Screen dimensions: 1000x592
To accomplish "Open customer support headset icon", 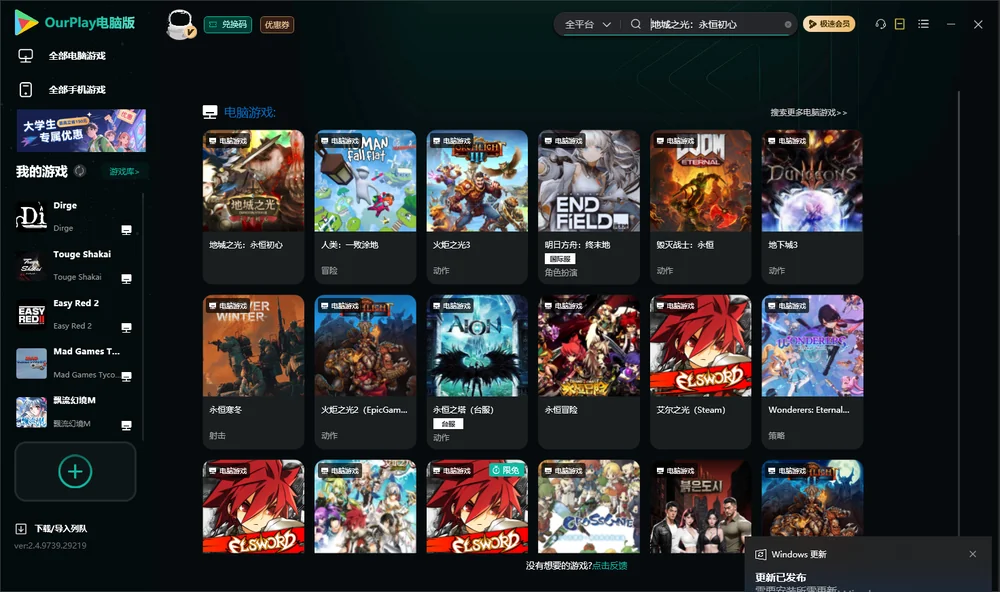I will tap(881, 24).
